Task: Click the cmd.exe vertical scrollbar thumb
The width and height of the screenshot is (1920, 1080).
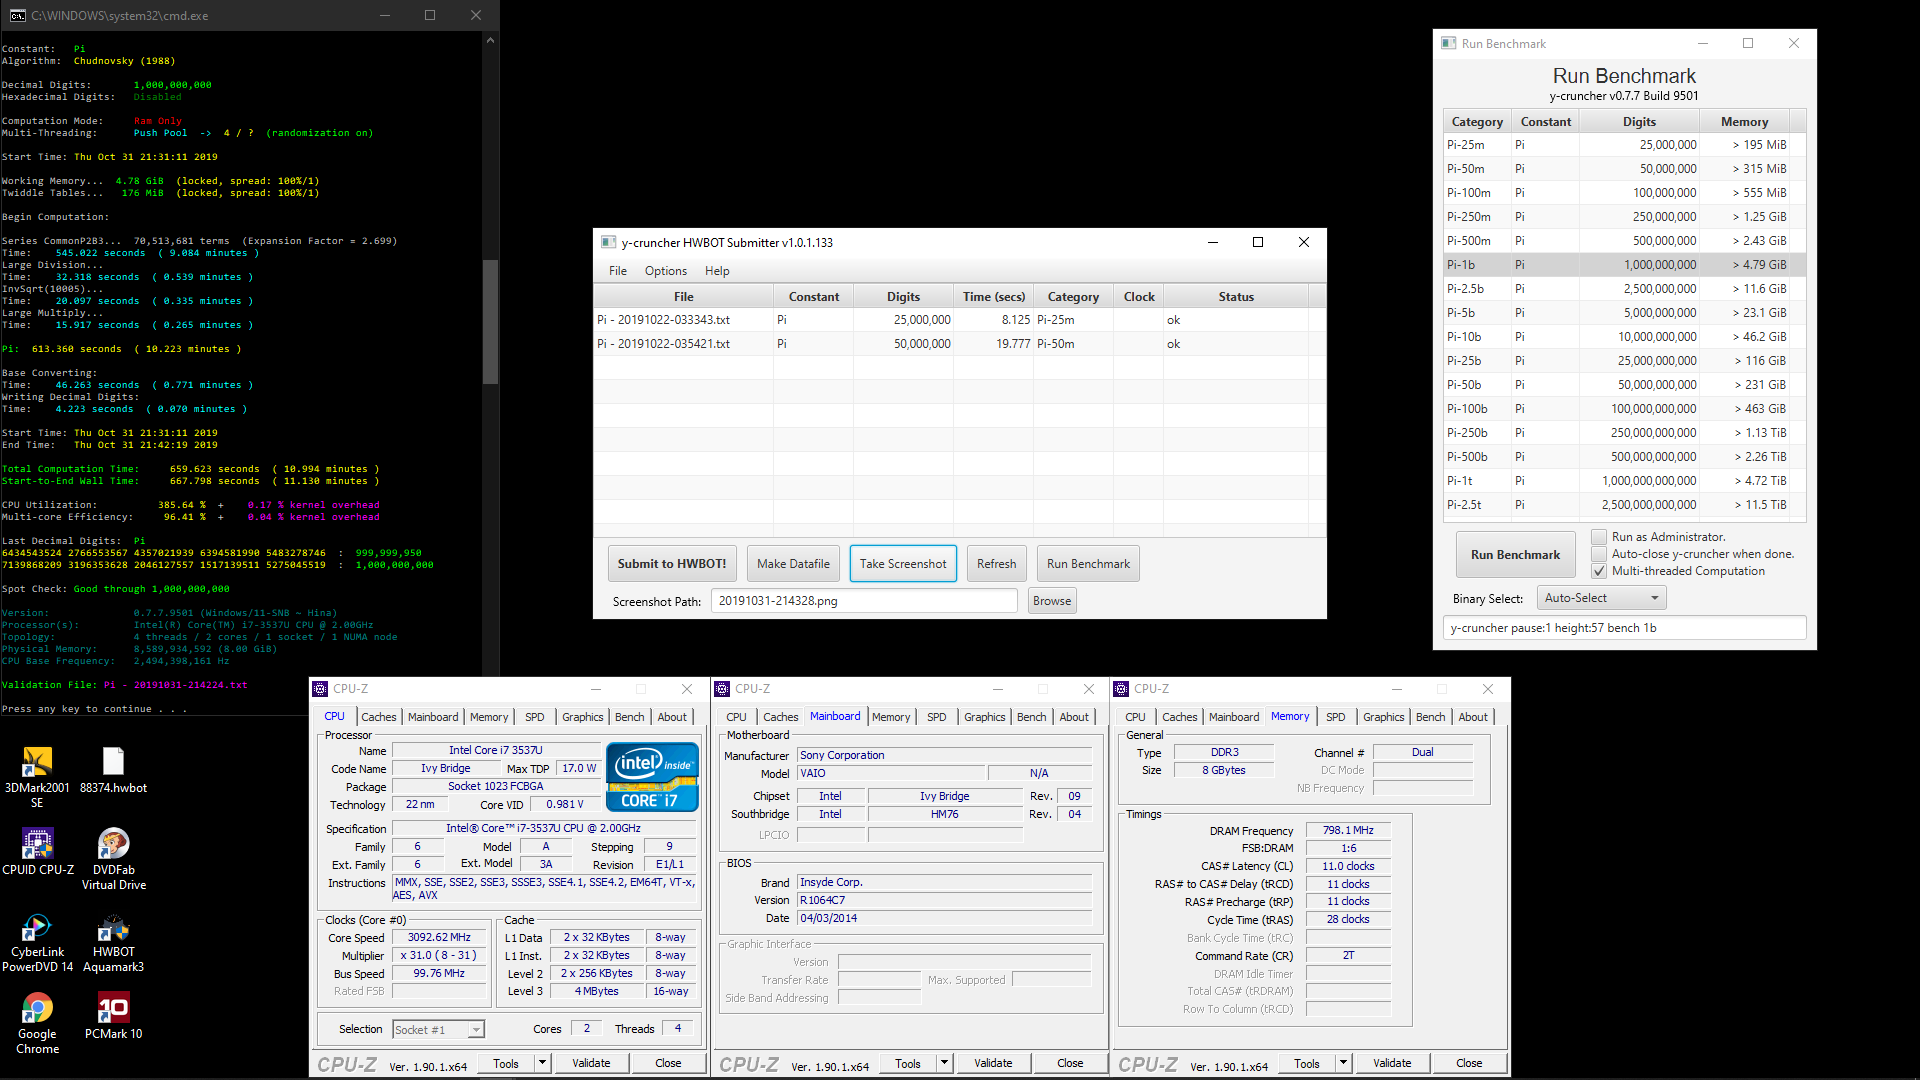Action: (x=490, y=322)
